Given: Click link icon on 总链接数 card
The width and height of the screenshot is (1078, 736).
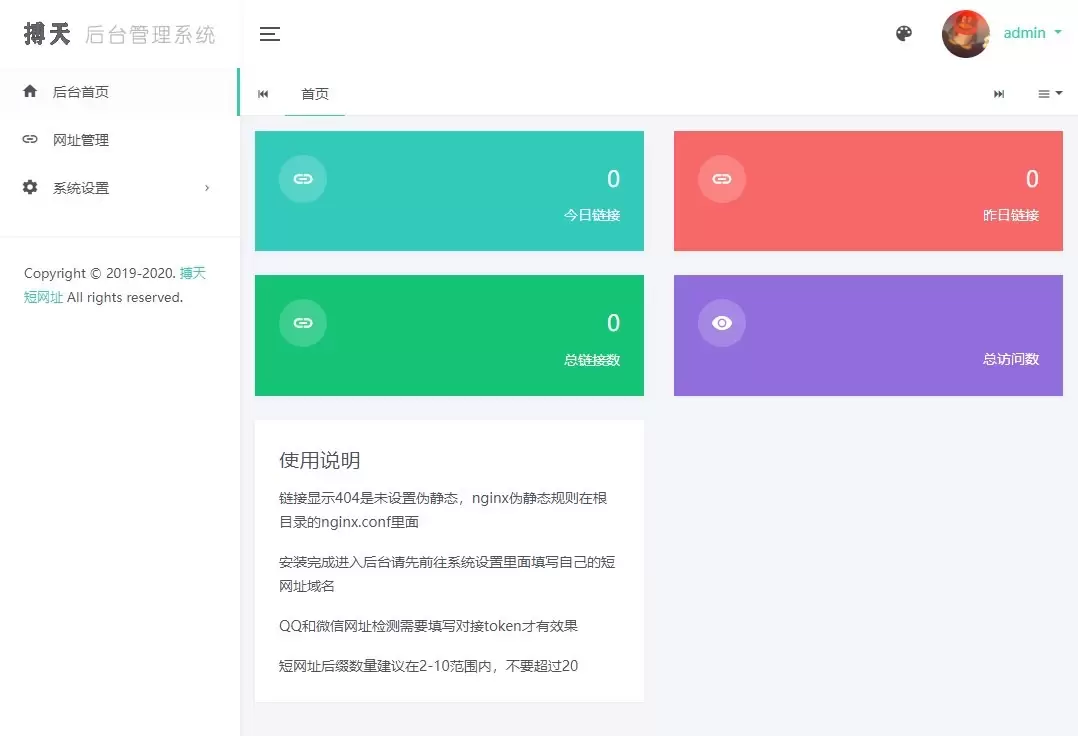Looking at the screenshot, I should point(302,323).
